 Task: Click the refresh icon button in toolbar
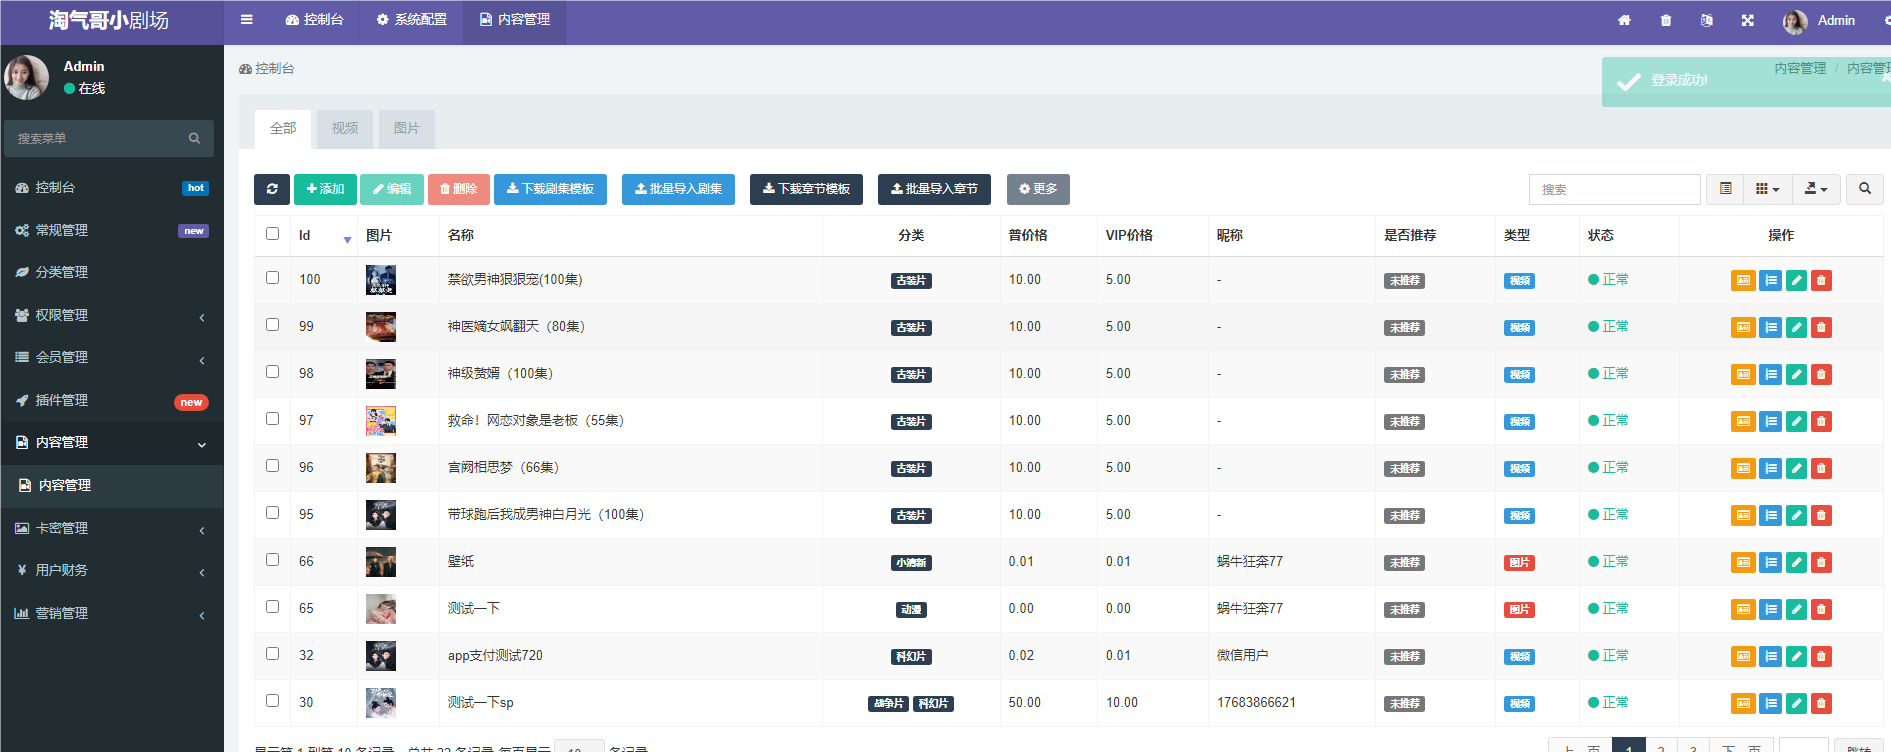[272, 189]
